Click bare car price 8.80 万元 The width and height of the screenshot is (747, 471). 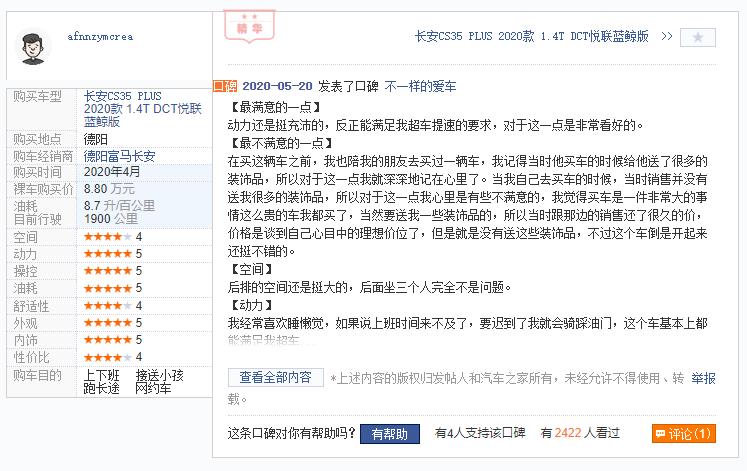(109, 189)
